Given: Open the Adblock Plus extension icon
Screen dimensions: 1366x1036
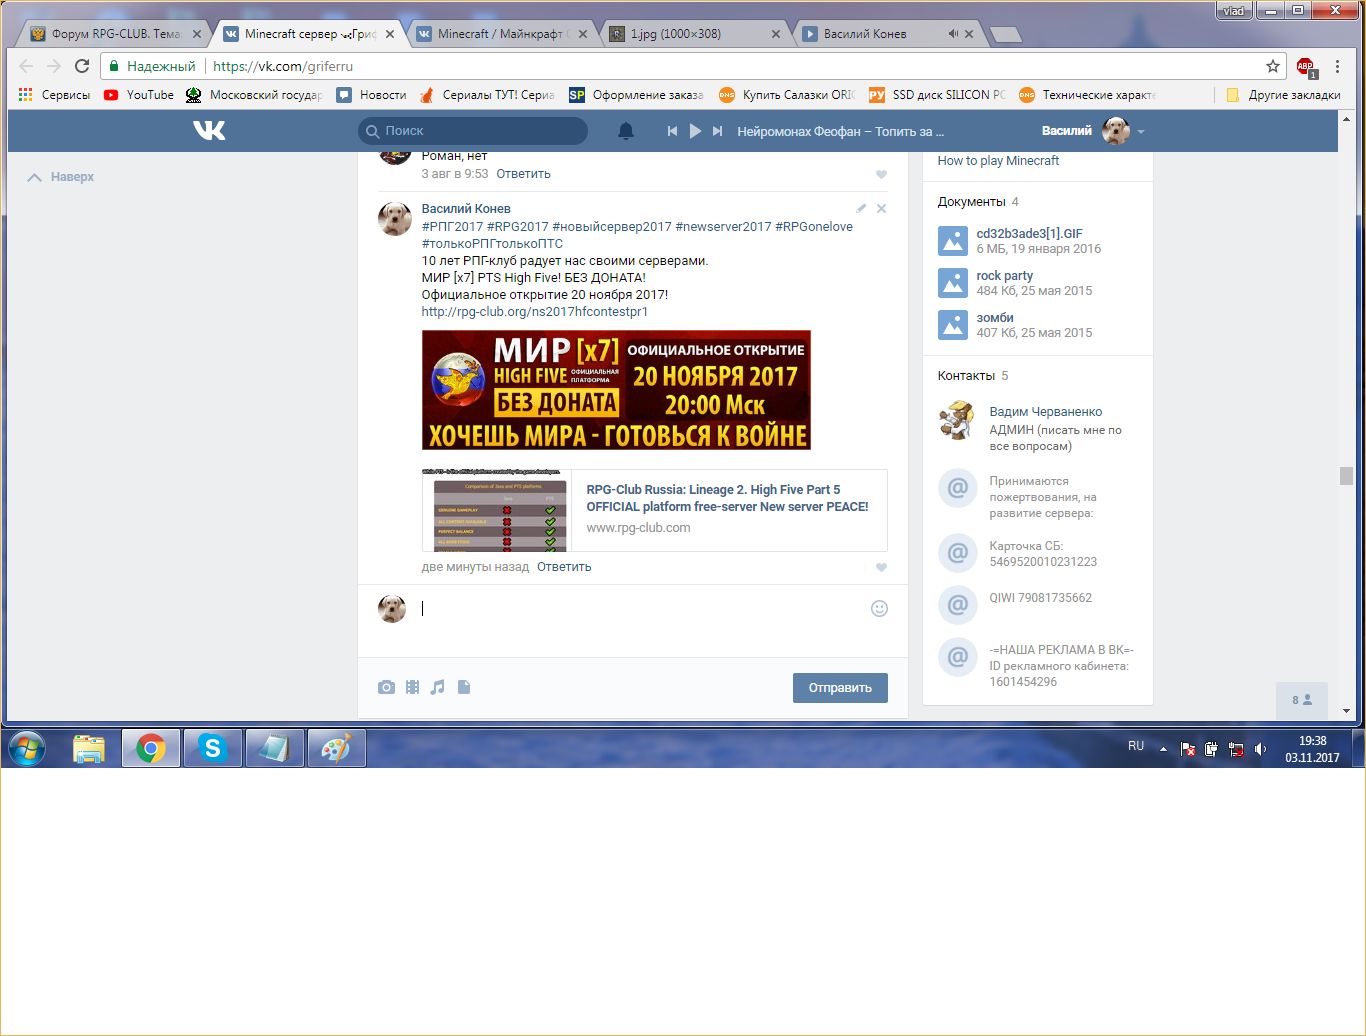Looking at the screenshot, I should [1306, 67].
